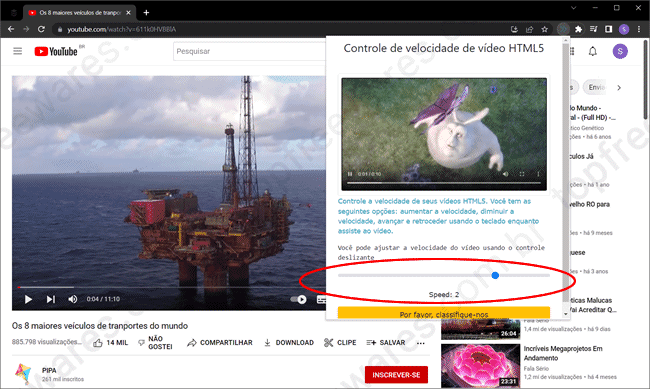
Task: Reload the page
Action: (x=41, y=29)
